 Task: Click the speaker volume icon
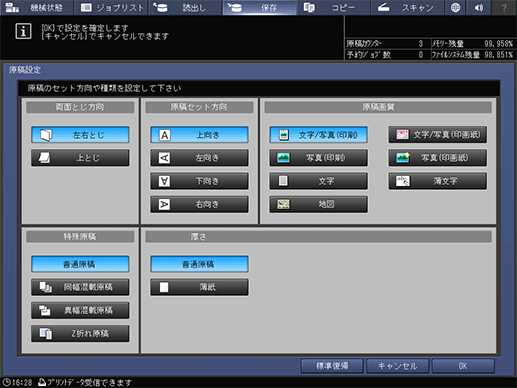point(479,7)
